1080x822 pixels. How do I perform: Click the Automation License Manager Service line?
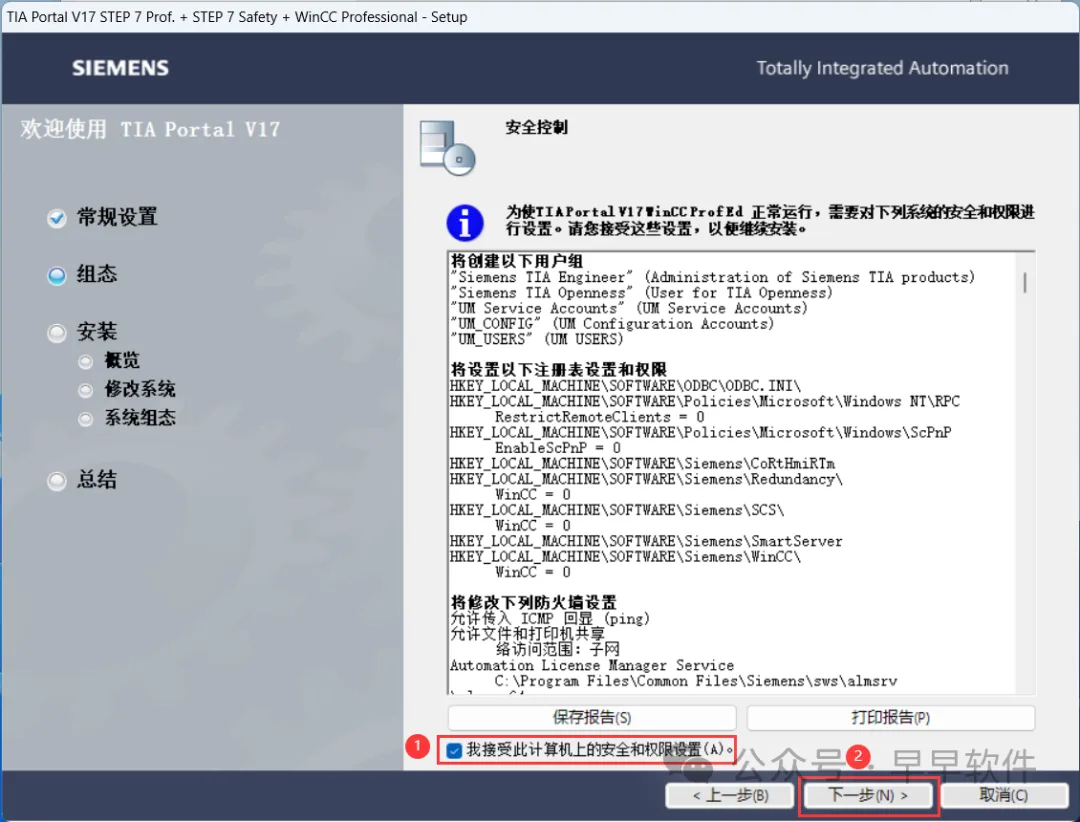(592, 666)
